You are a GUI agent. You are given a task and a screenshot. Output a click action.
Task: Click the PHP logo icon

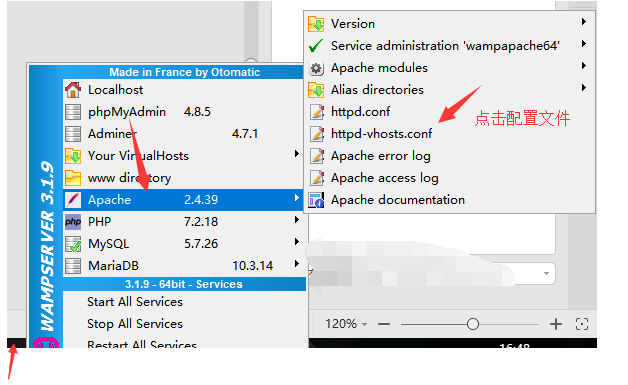coord(73,222)
